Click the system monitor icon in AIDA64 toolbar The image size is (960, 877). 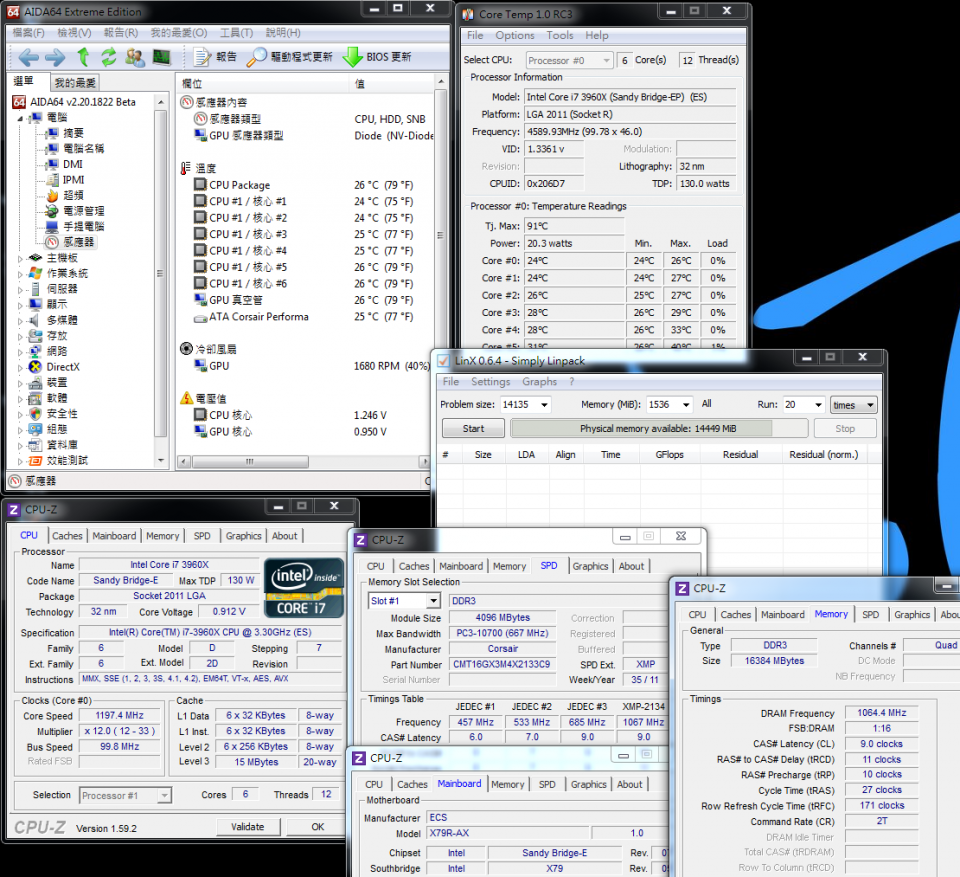click(x=160, y=57)
